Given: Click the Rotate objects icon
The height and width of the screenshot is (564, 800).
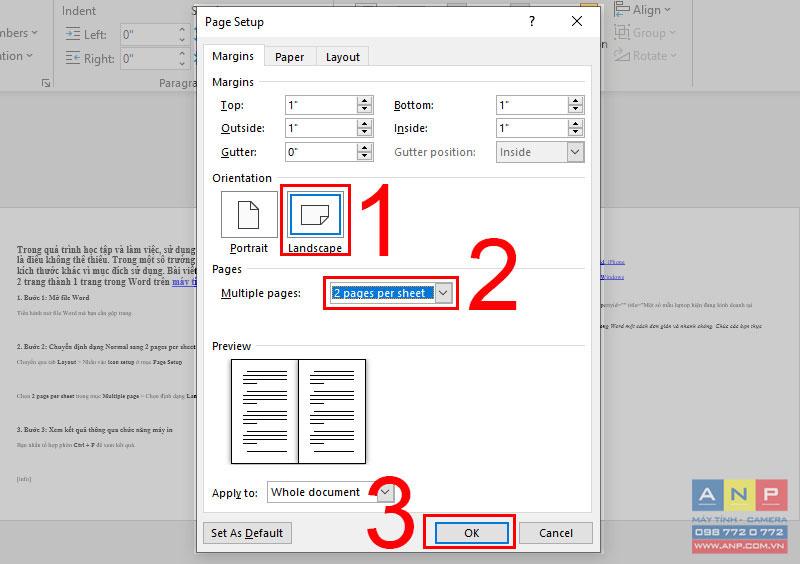Looking at the screenshot, I should tap(621, 55).
